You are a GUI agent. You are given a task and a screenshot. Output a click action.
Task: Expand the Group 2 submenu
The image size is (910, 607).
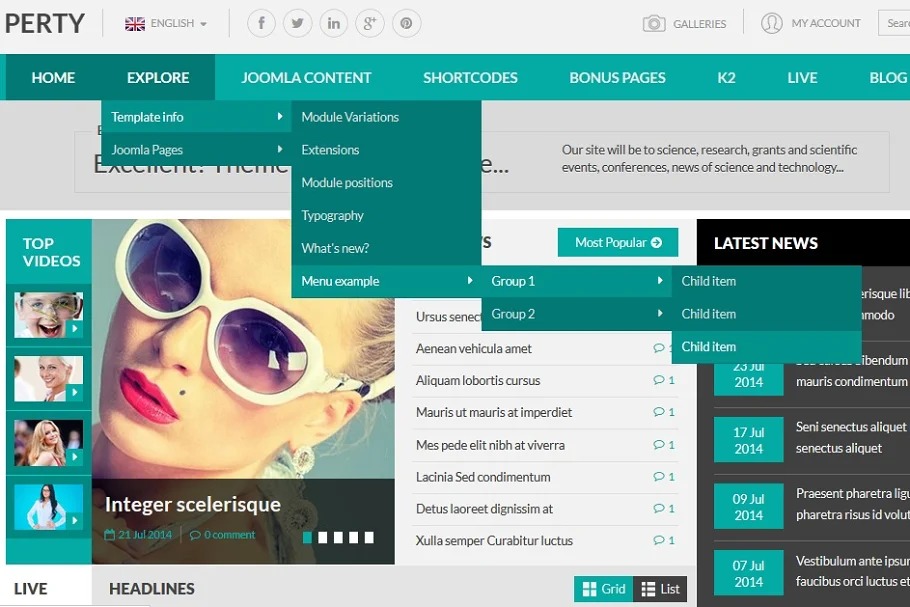point(576,314)
